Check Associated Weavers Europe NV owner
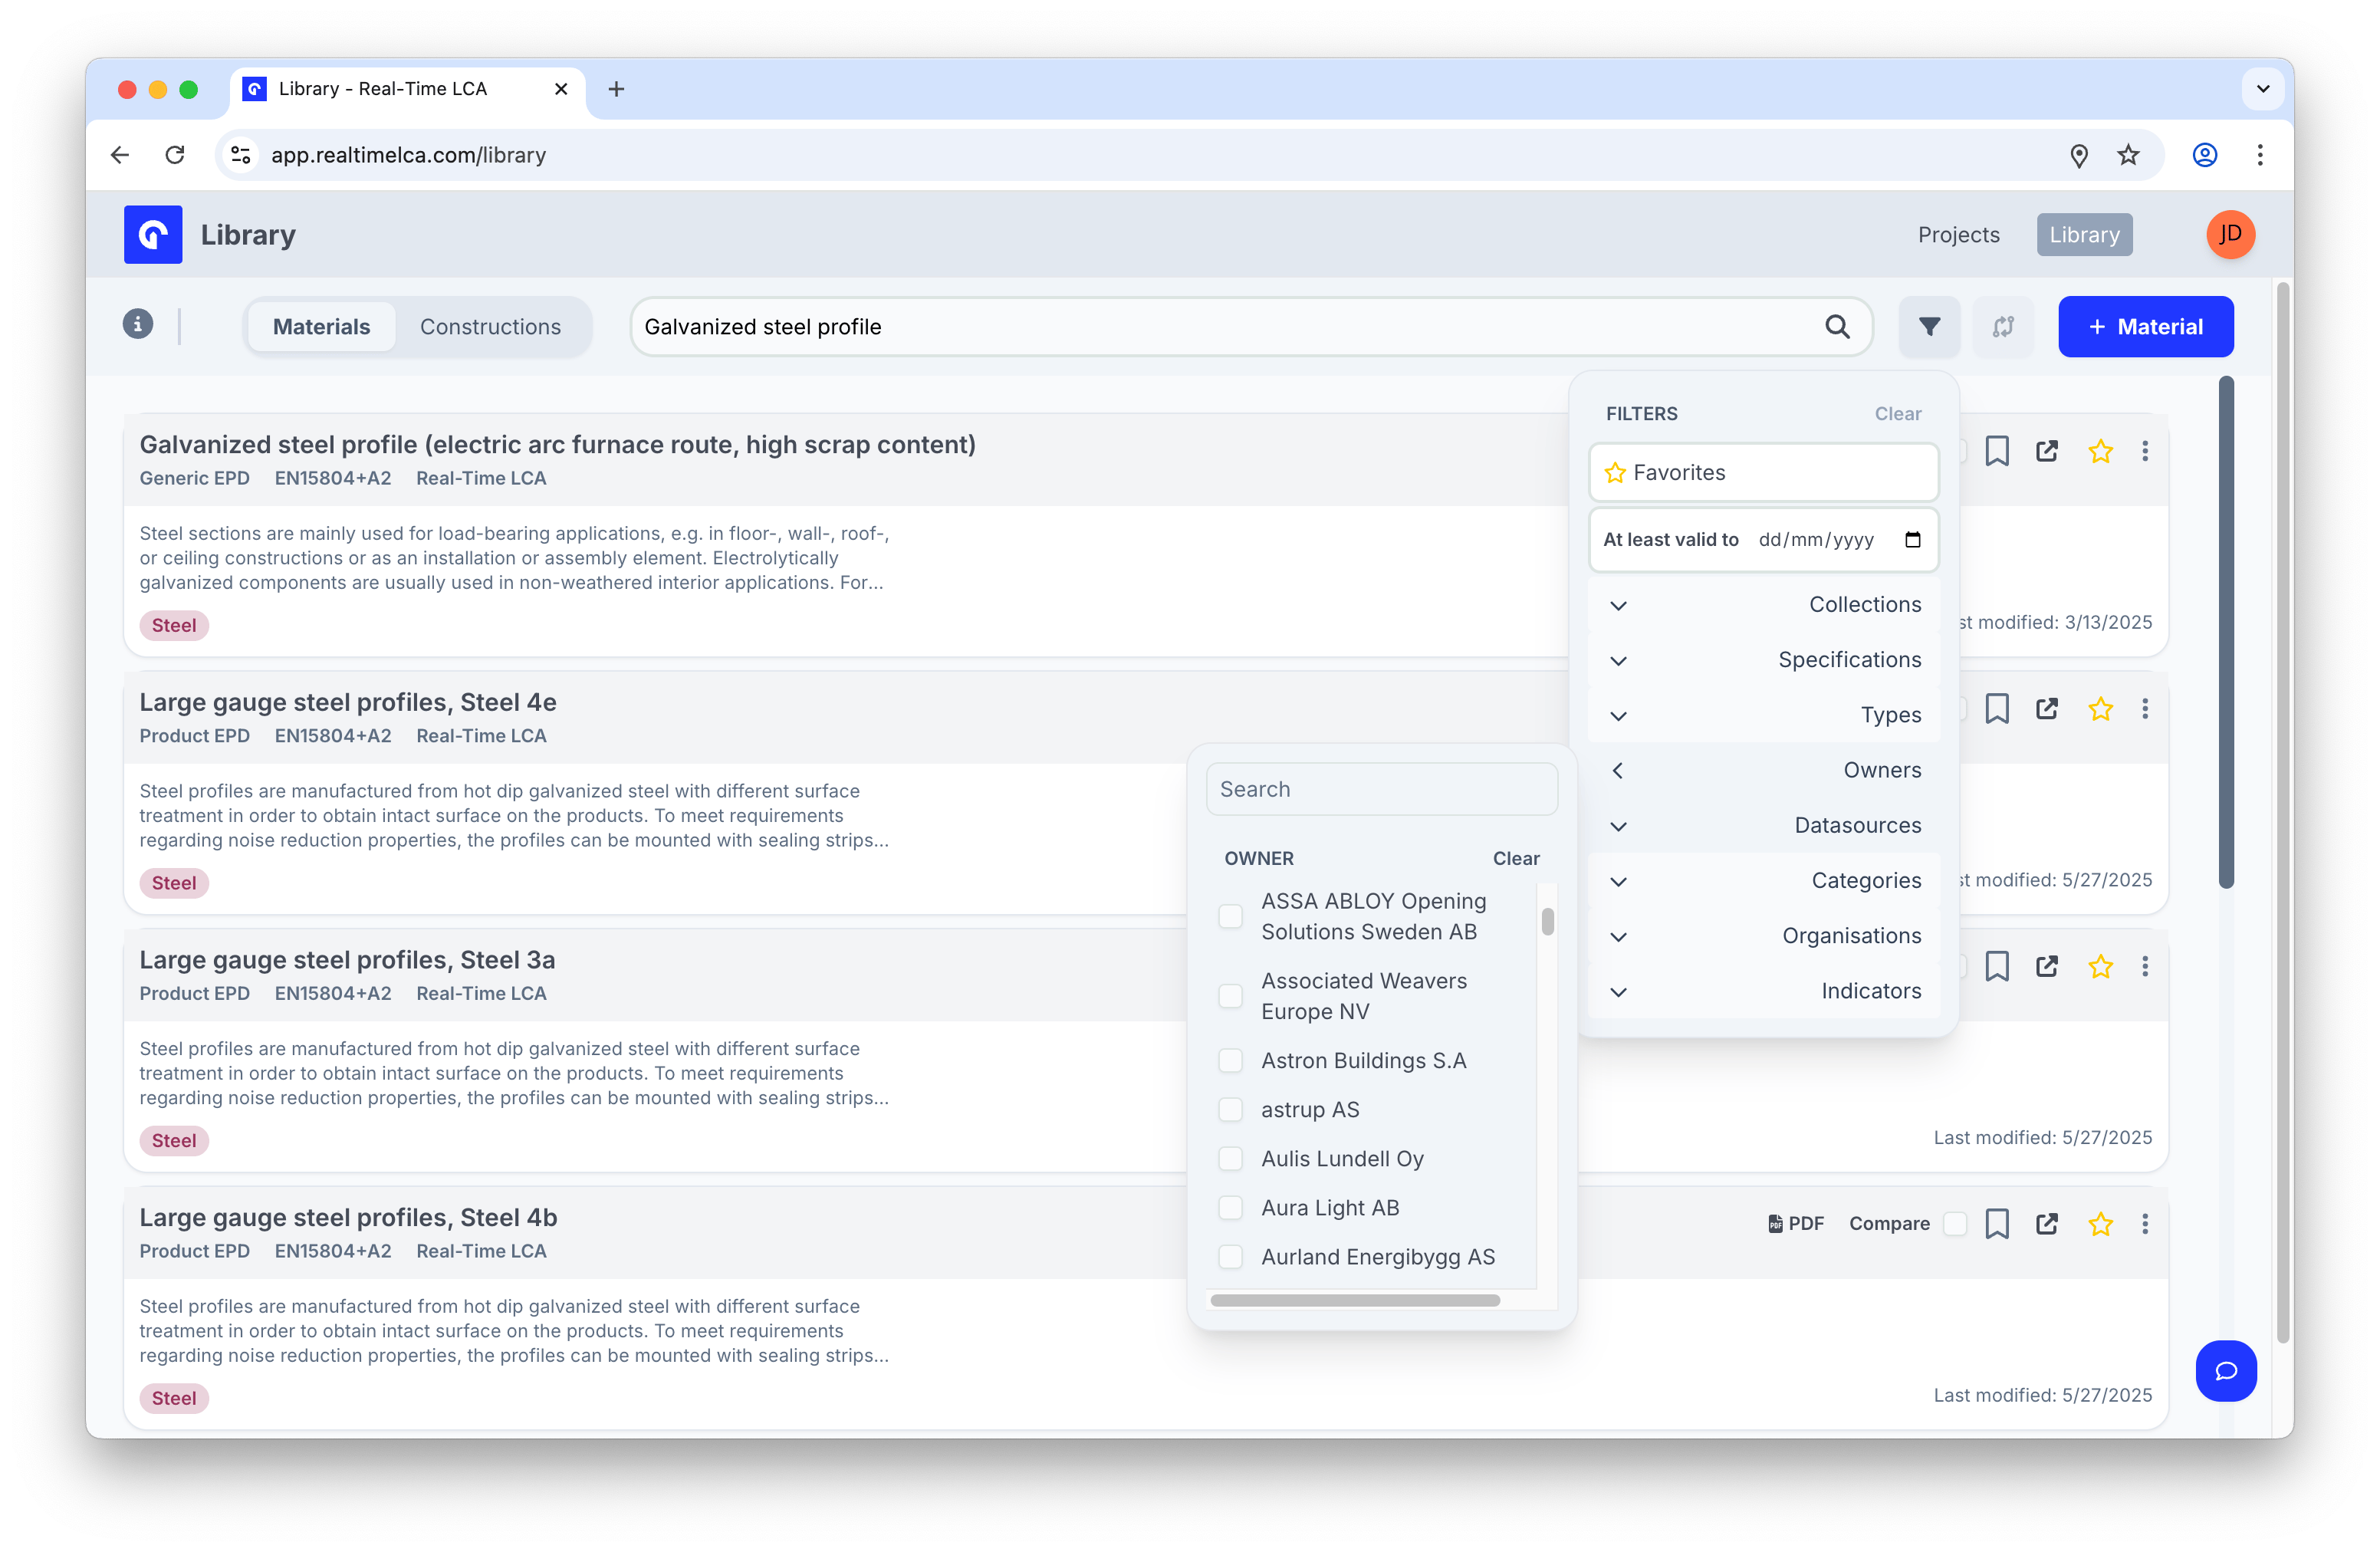Image resolution: width=2380 pixels, height=1552 pixels. (1230, 996)
